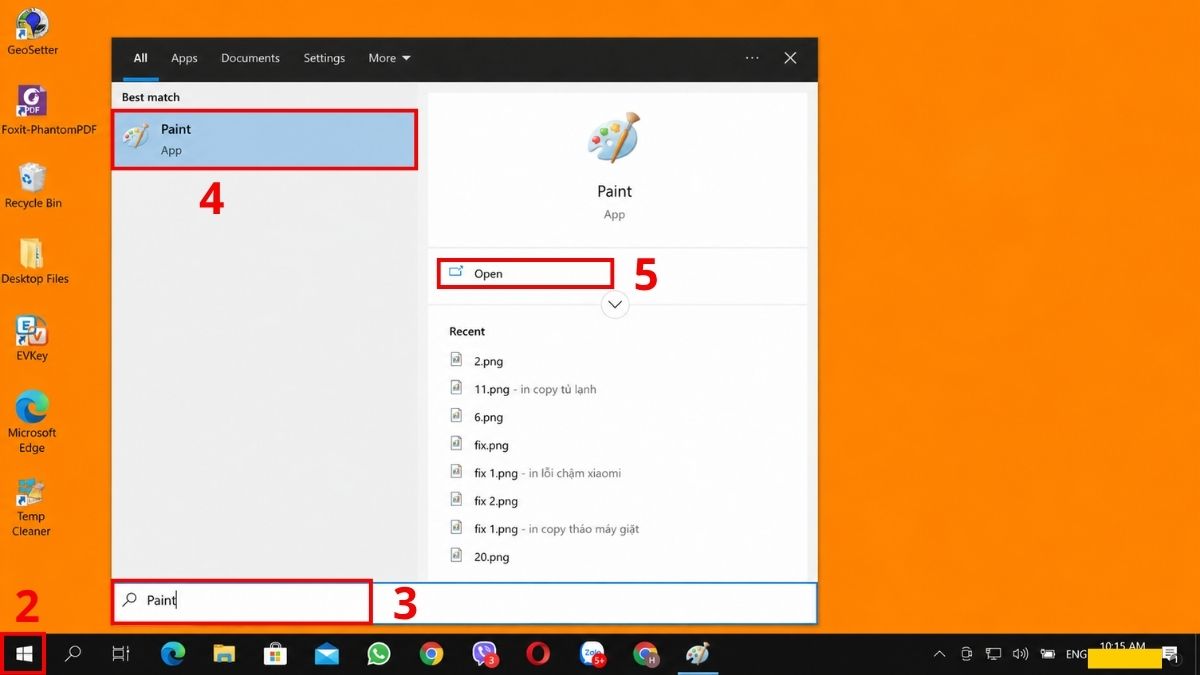This screenshot has height=675, width=1200.
Task: Open the search panel options ellipsis
Action: pos(752,58)
